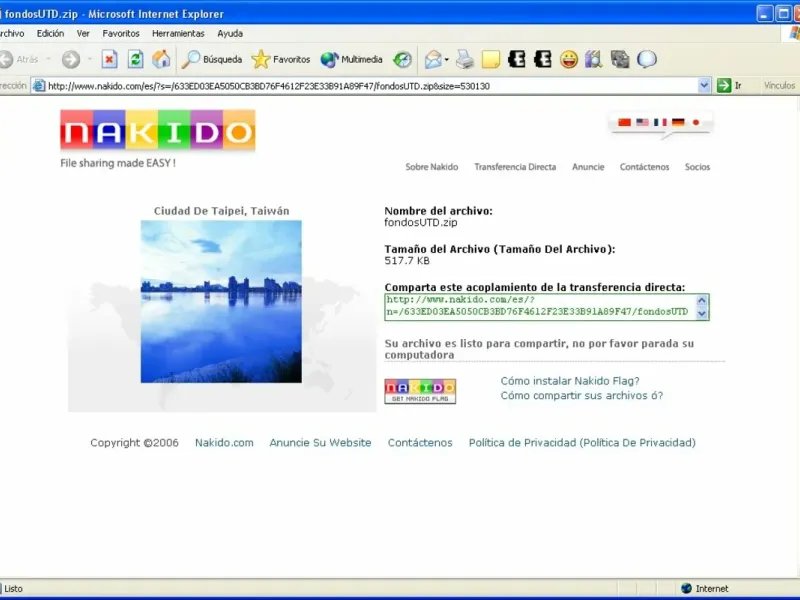Image resolution: width=800 pixels, height=600 pixels.
Task: Open the Nakido.com footer link
Action: coord(224,443)
